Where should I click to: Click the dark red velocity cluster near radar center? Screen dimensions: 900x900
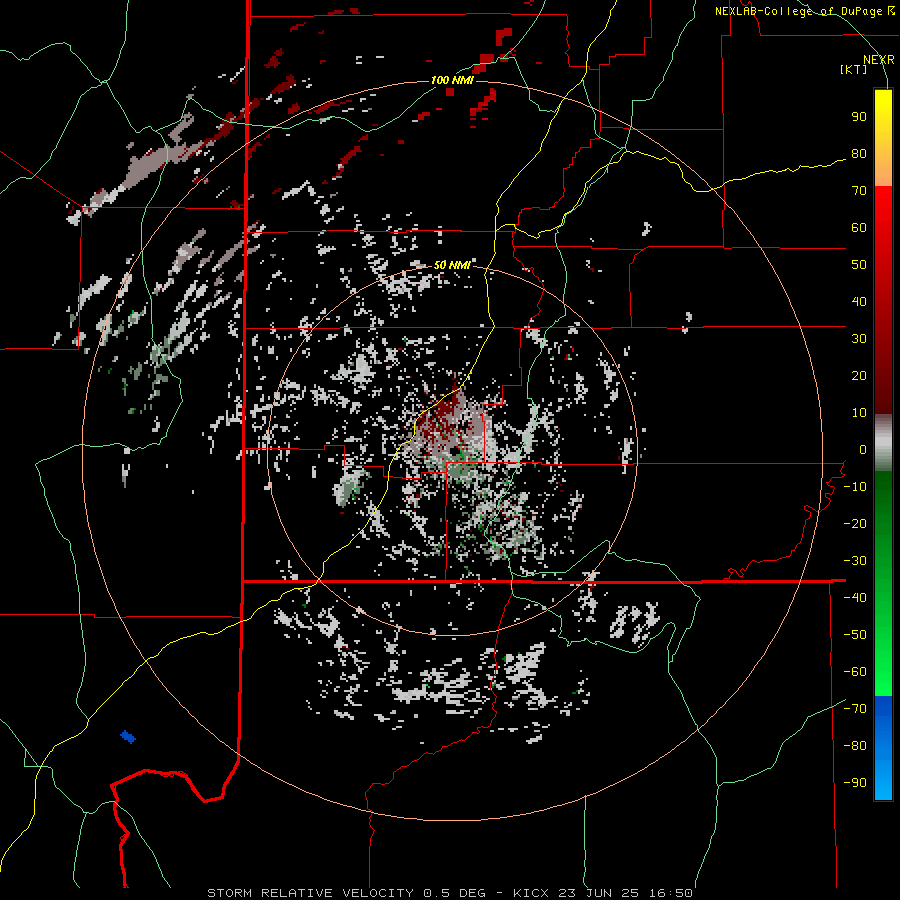443,416
